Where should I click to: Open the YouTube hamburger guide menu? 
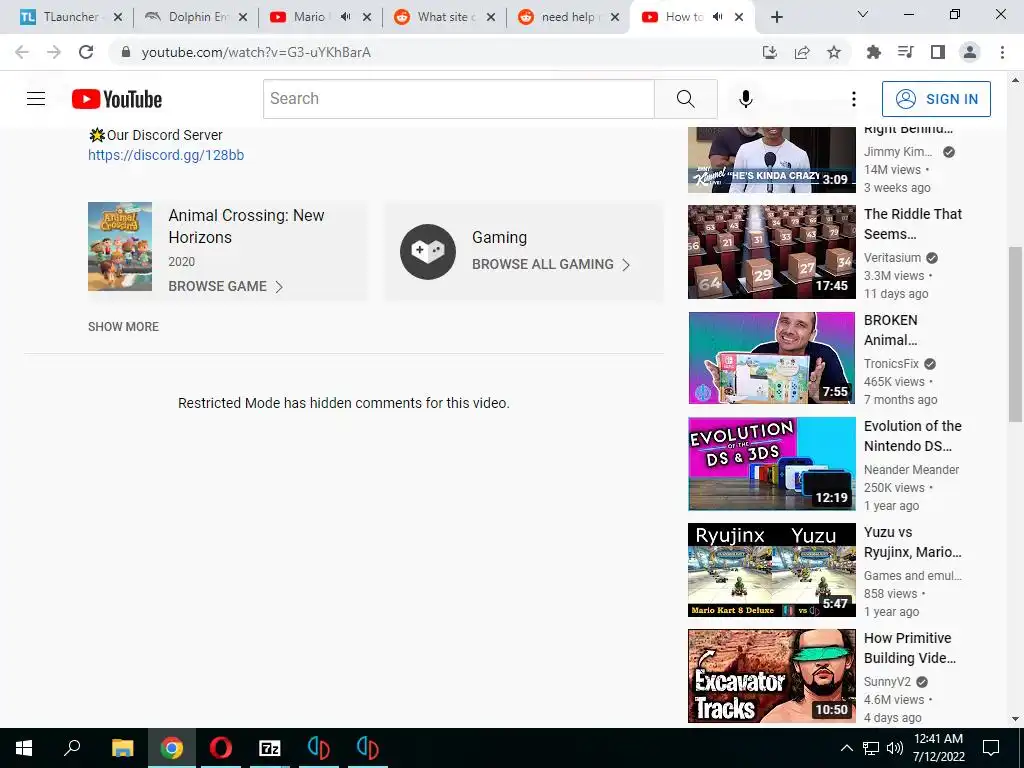(36, 99)
